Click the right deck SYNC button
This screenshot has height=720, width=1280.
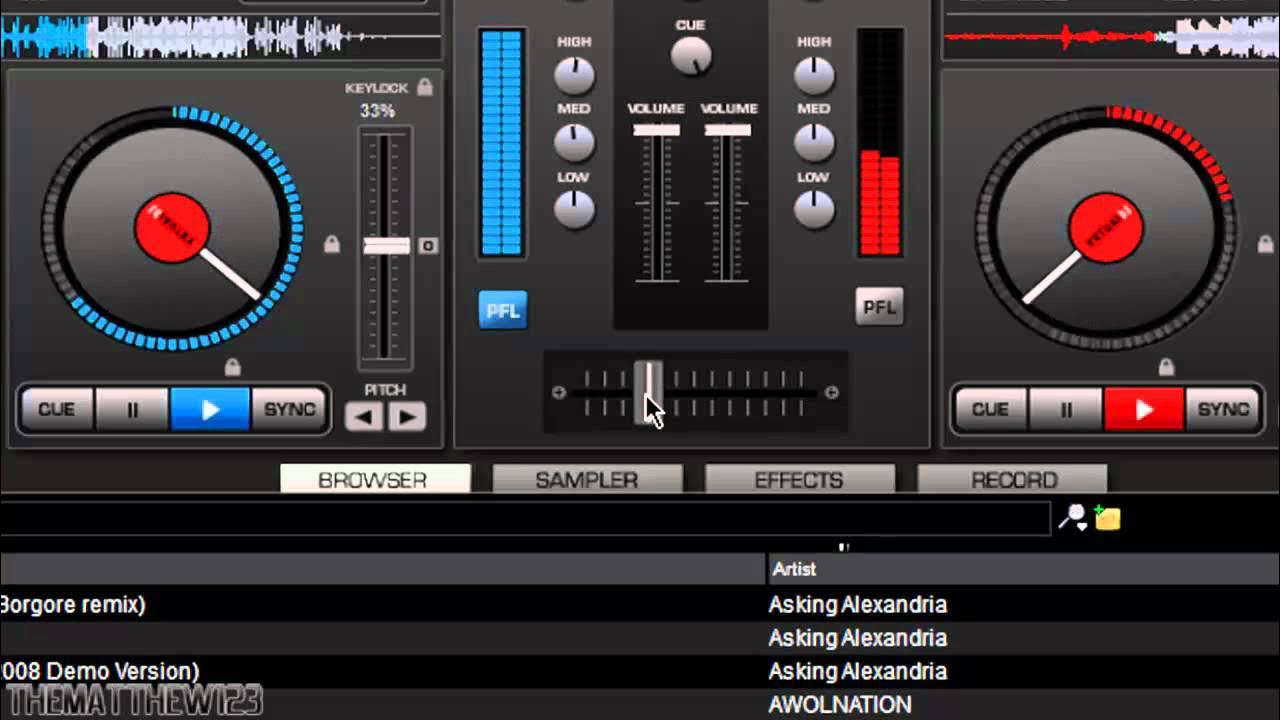pos(1224,410)
